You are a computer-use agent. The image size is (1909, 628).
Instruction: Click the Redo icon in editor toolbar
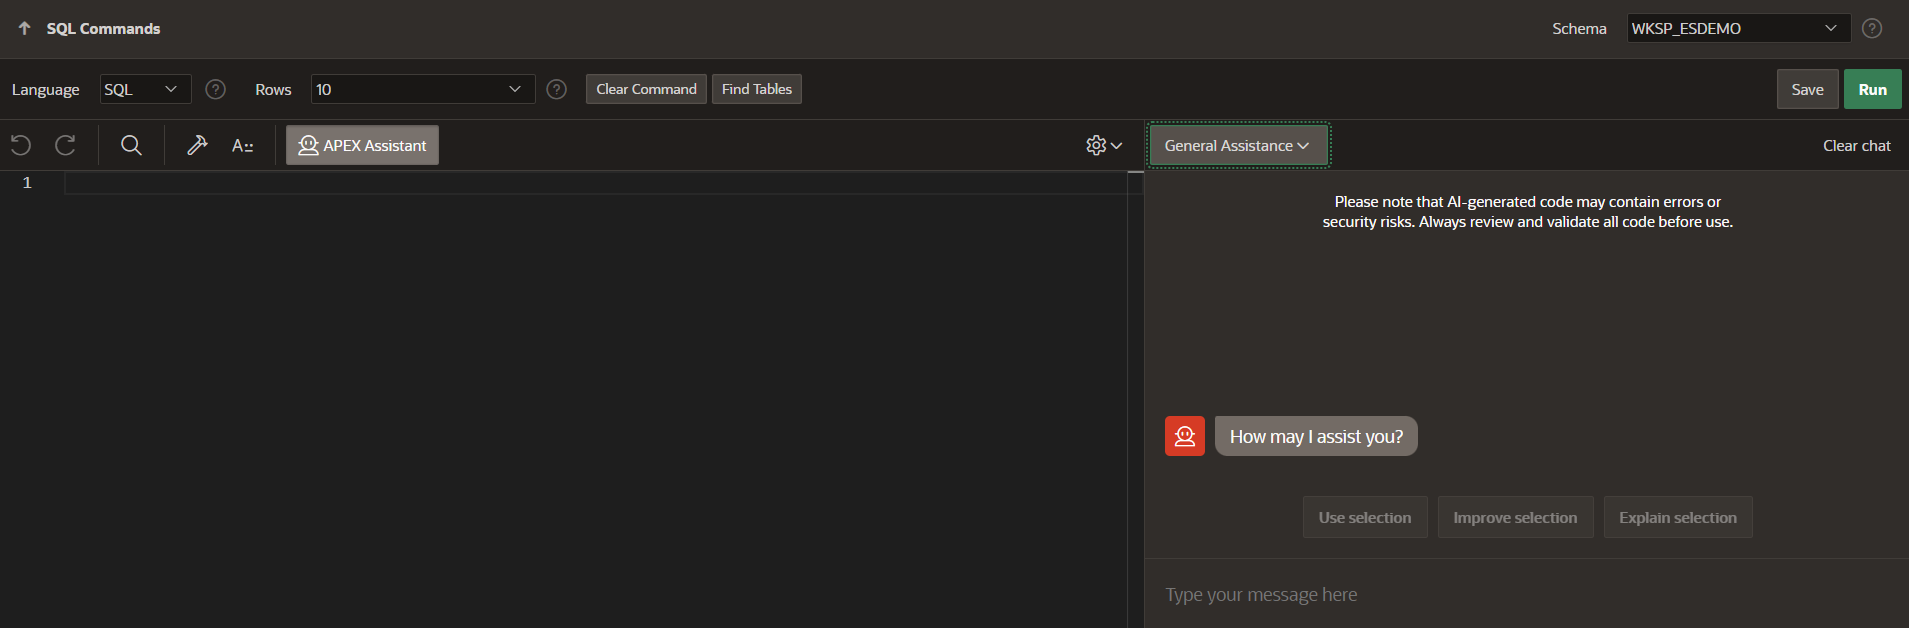pos(66,145)
